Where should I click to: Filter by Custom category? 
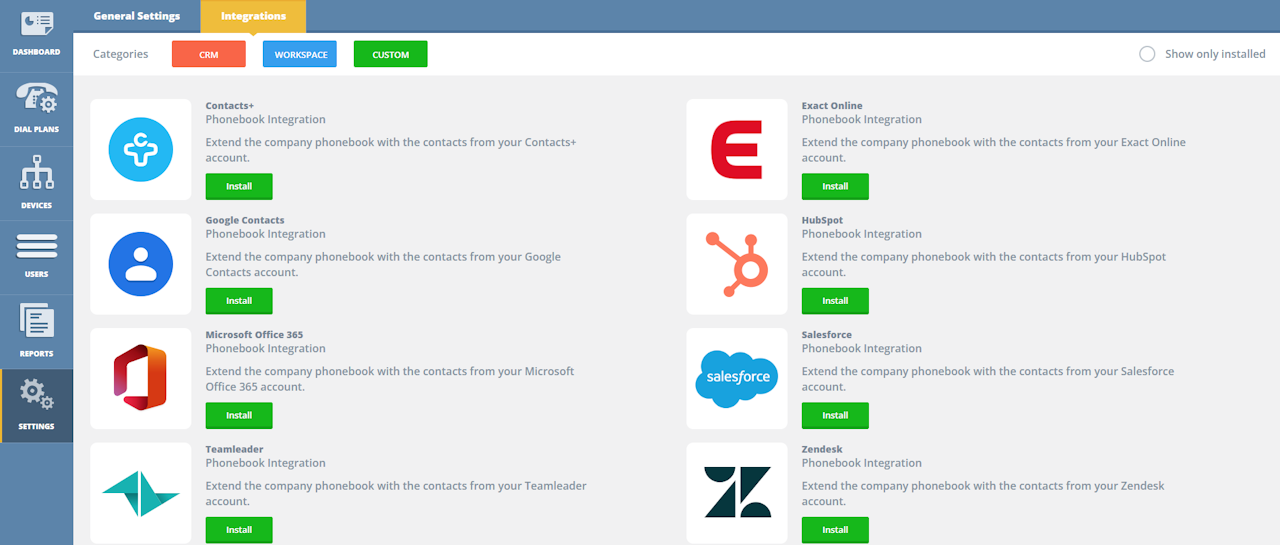click(x=390, y=54)
